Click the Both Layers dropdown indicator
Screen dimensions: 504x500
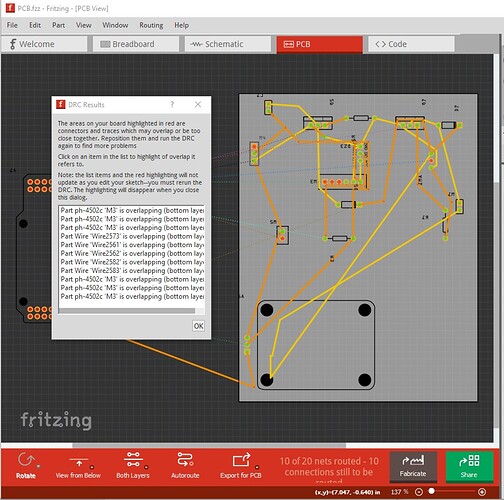click(146, 467)
